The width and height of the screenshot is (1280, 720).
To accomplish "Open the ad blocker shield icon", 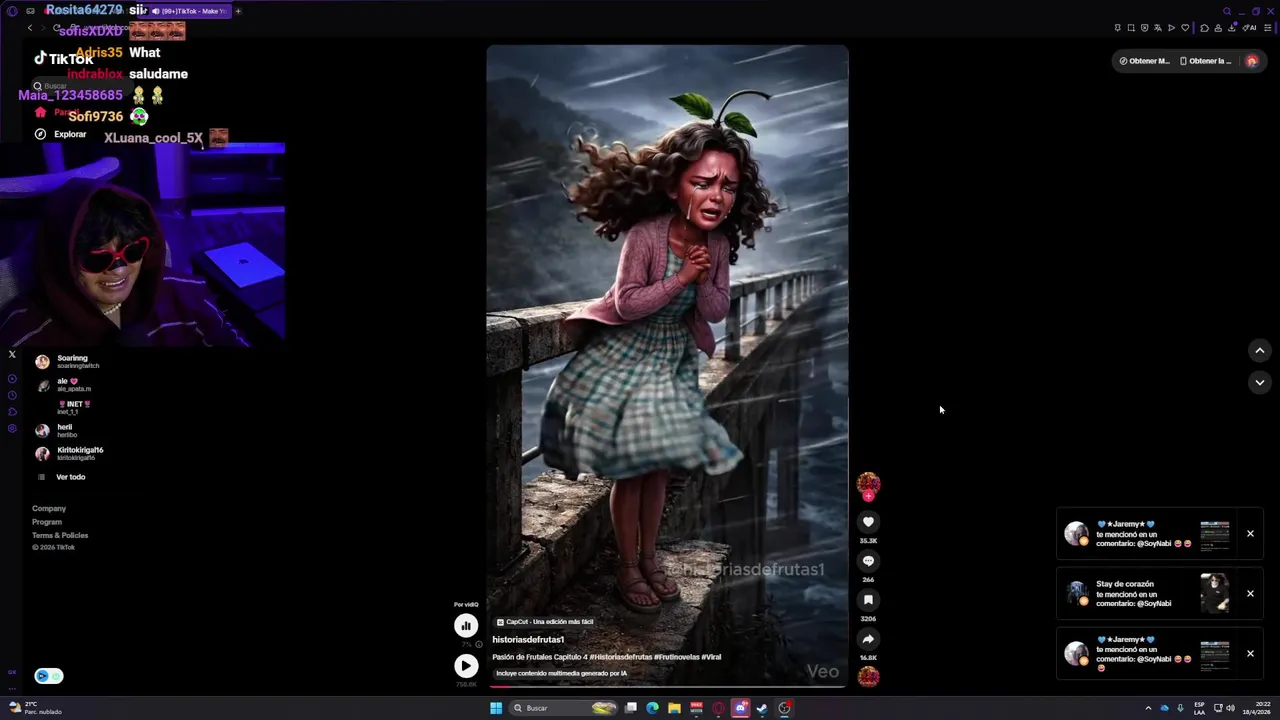I will [1145, 28].
